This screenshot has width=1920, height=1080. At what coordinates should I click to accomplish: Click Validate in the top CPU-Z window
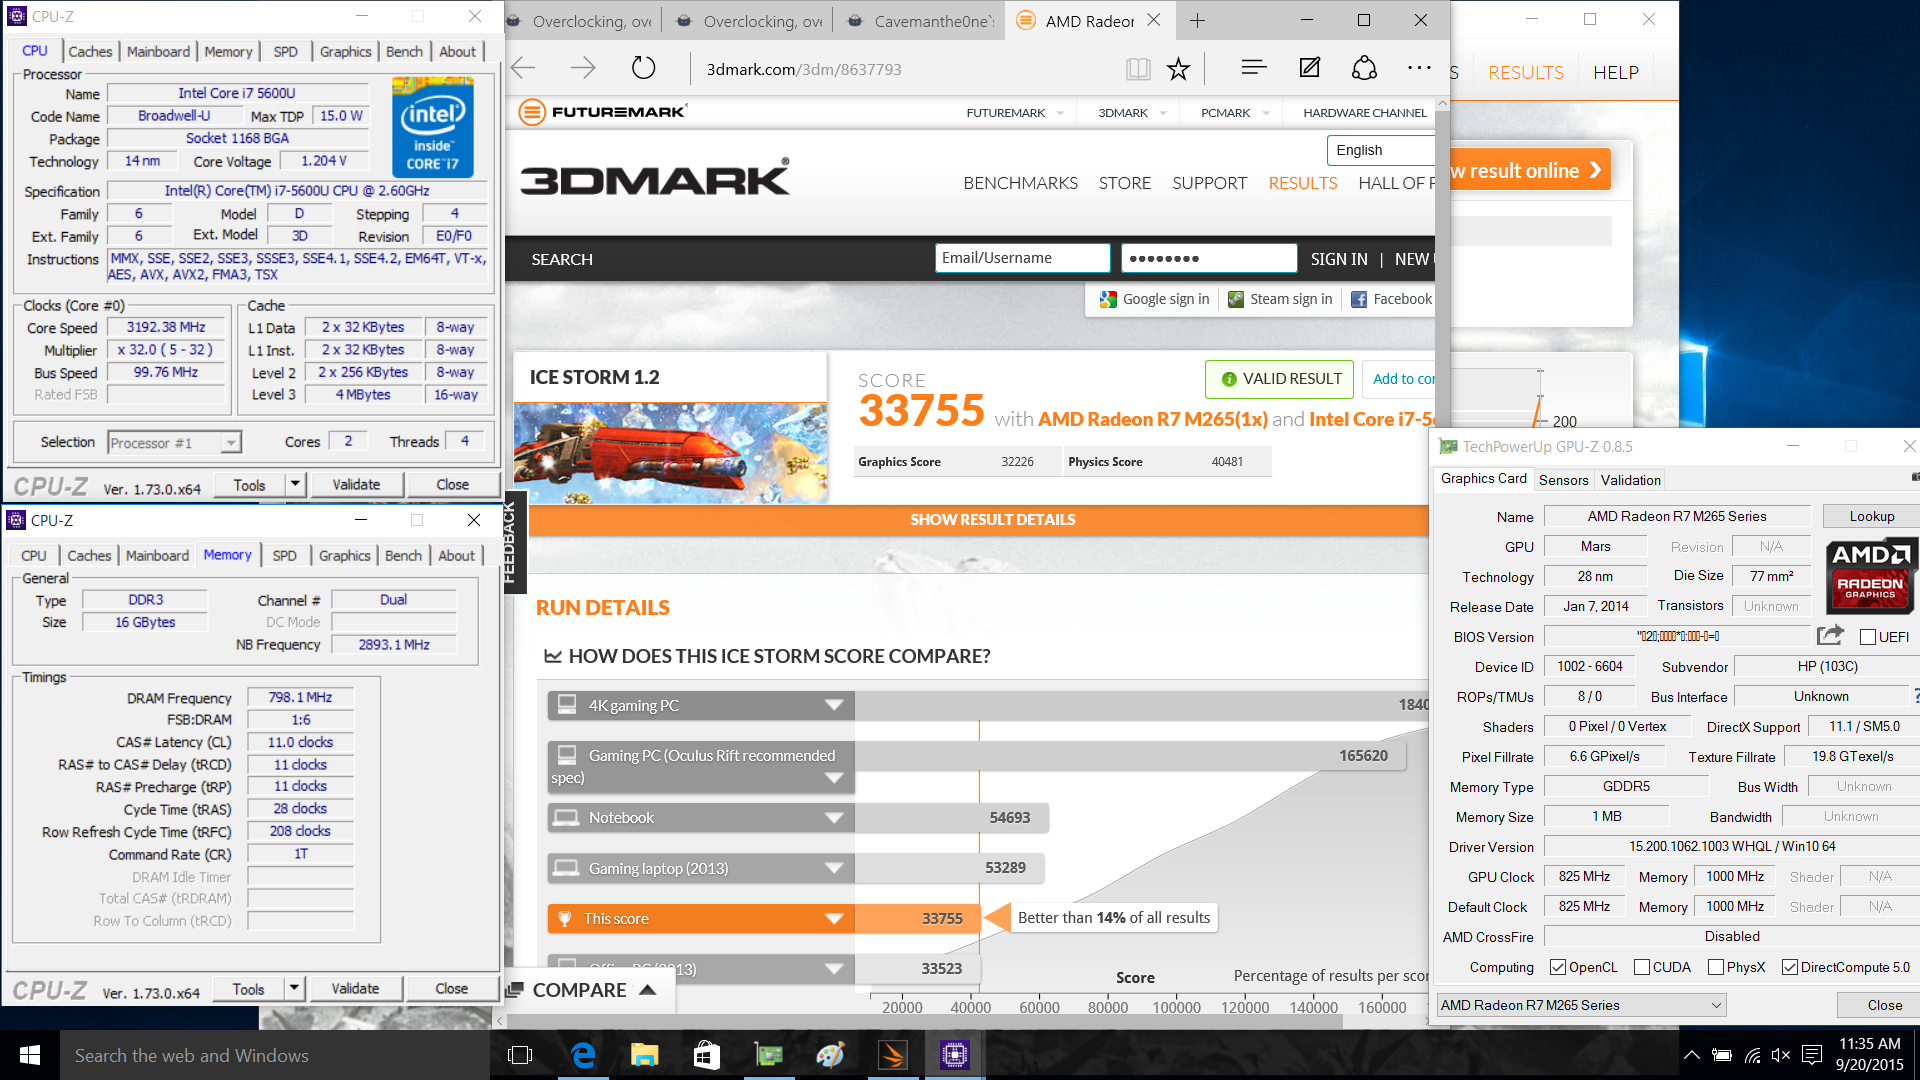(x=356, y=484)
